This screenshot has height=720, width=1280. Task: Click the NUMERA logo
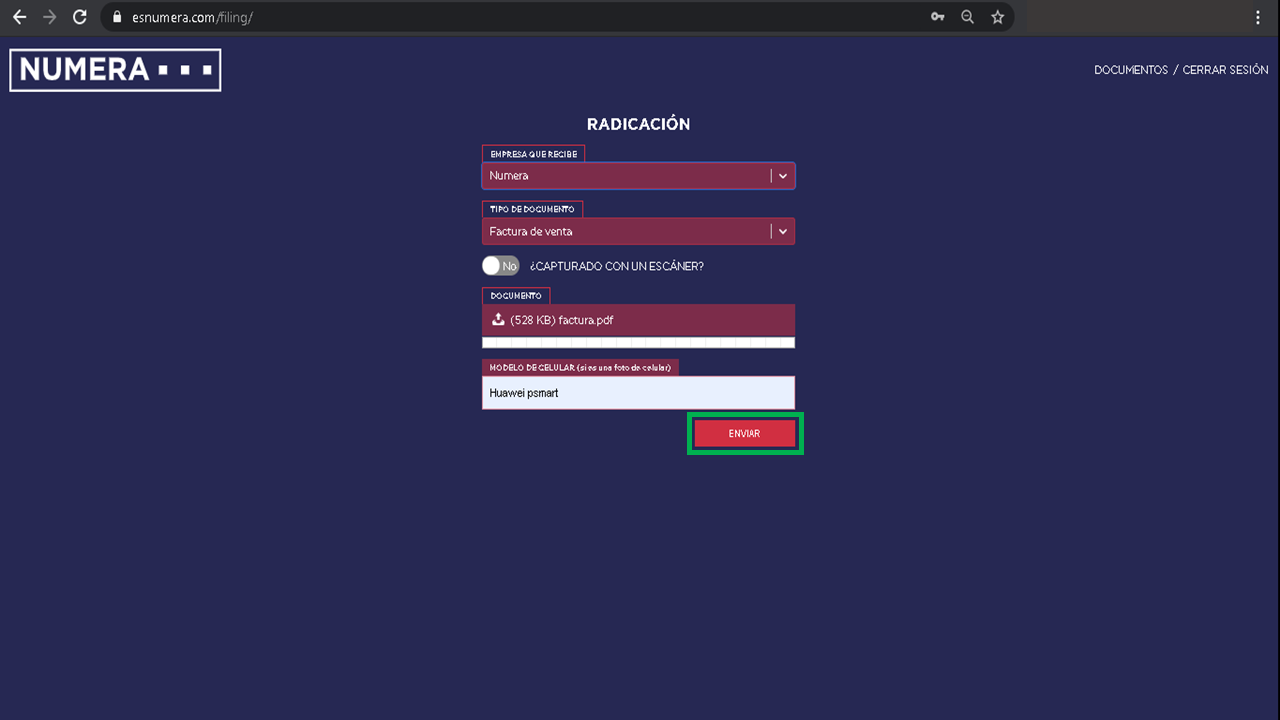pyautogui.click(x=115, y=70)
